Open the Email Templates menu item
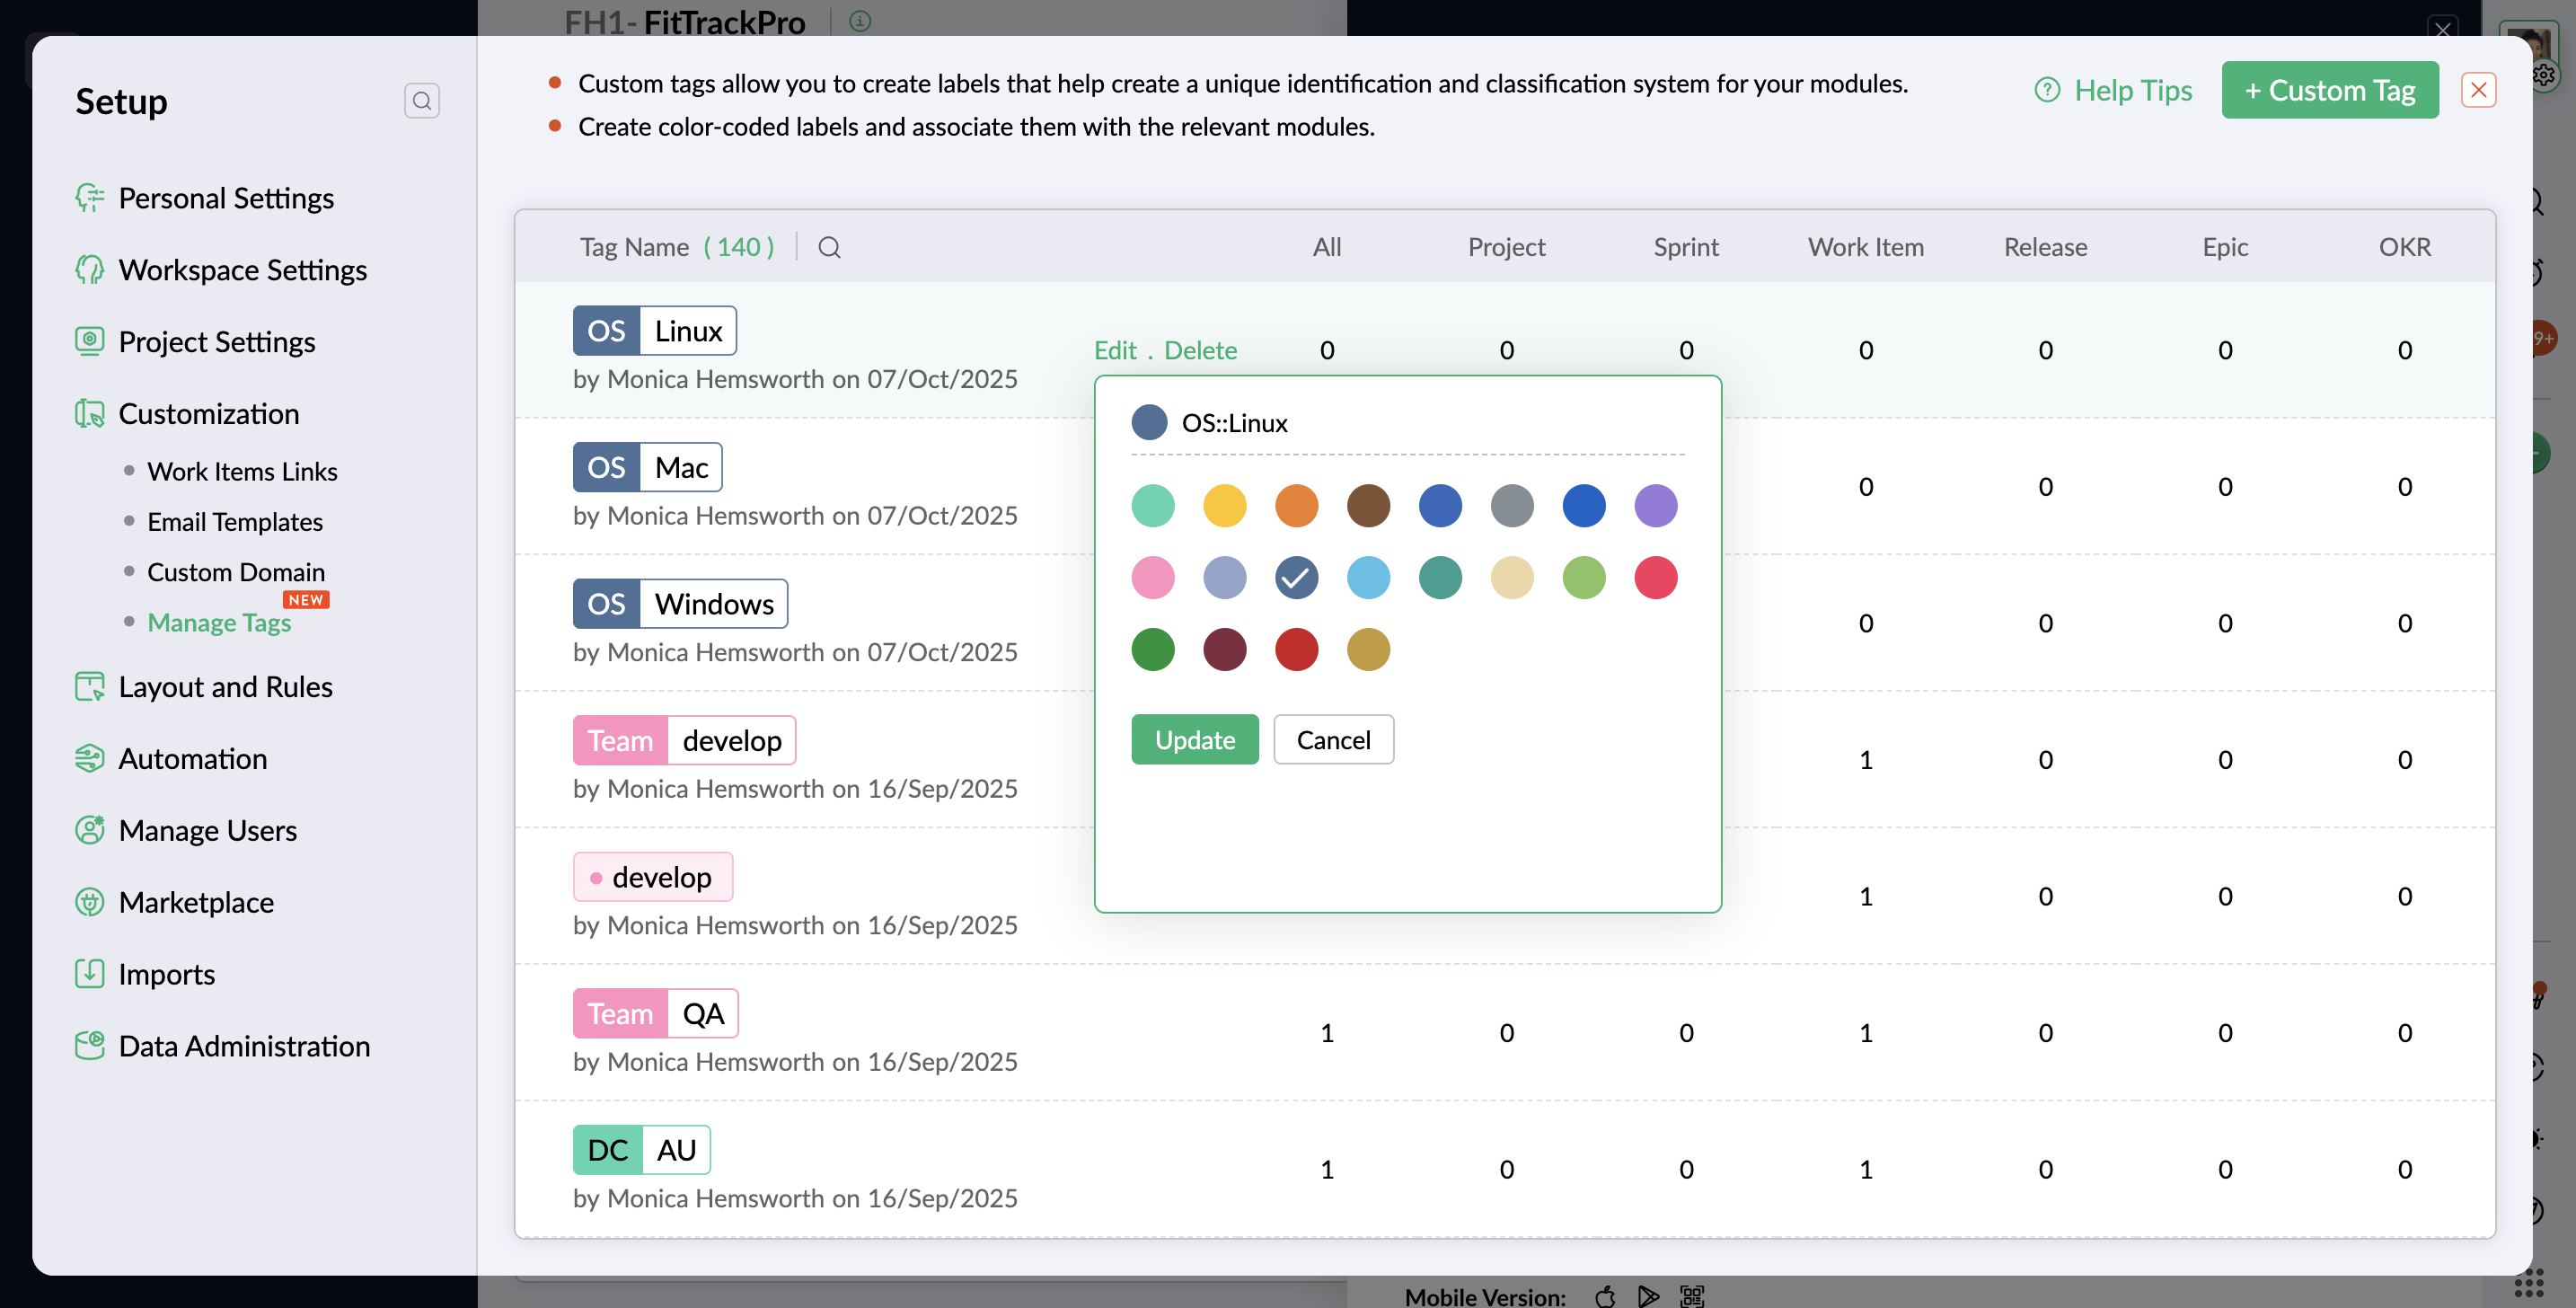This screenshot has width=2576, height=1308. pos(235,522)
